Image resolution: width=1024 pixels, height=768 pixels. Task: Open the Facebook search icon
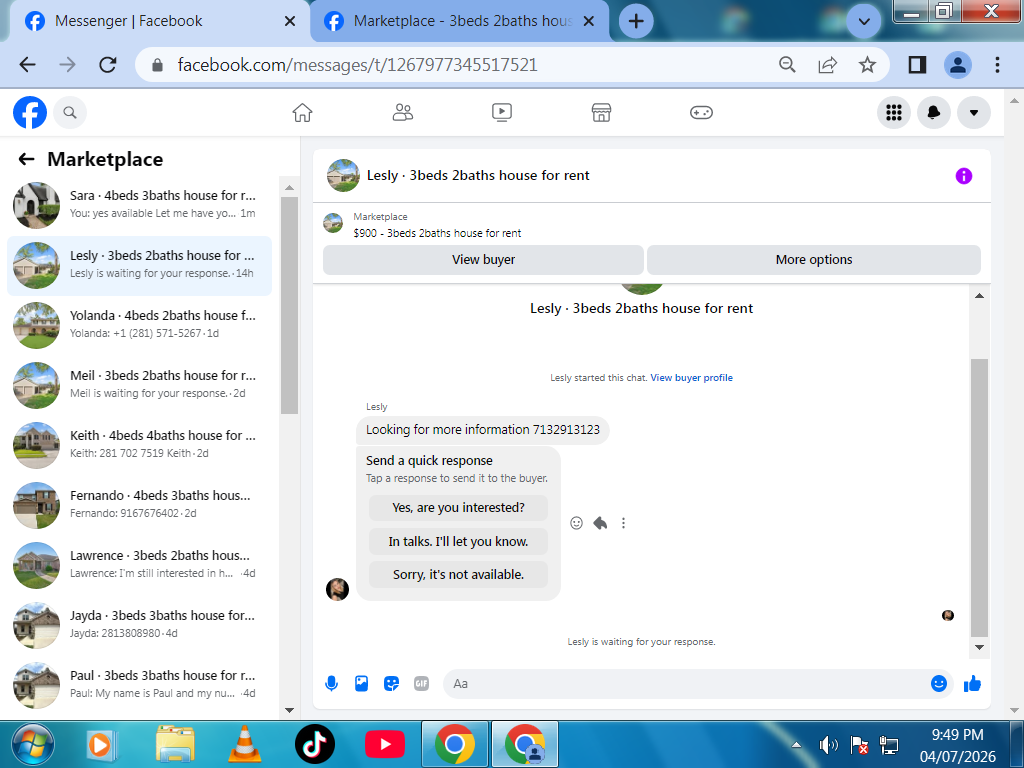pyautogui.click(x=70, y=112)
